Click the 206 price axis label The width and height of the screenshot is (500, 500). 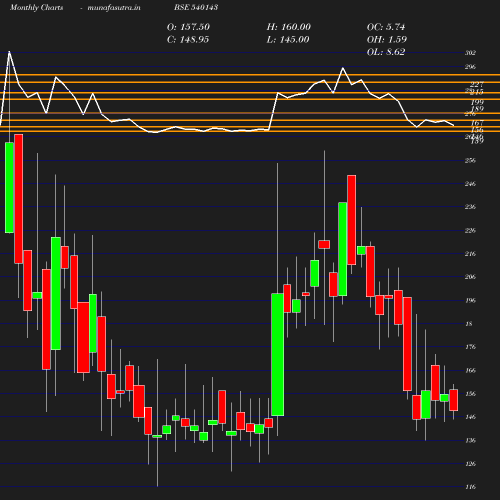point(470,277)
